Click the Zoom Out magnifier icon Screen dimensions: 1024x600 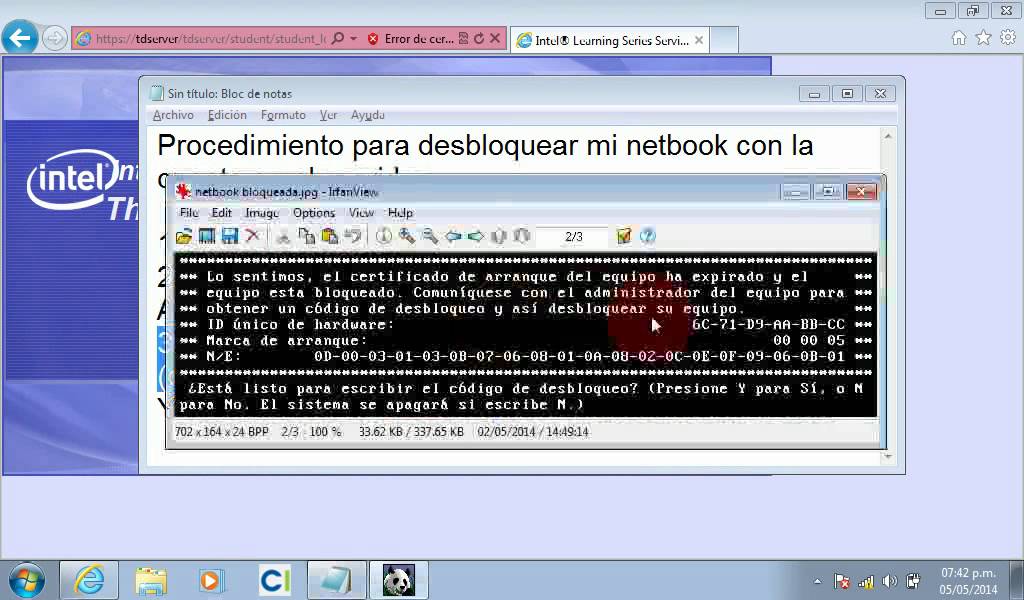[430, 236]
